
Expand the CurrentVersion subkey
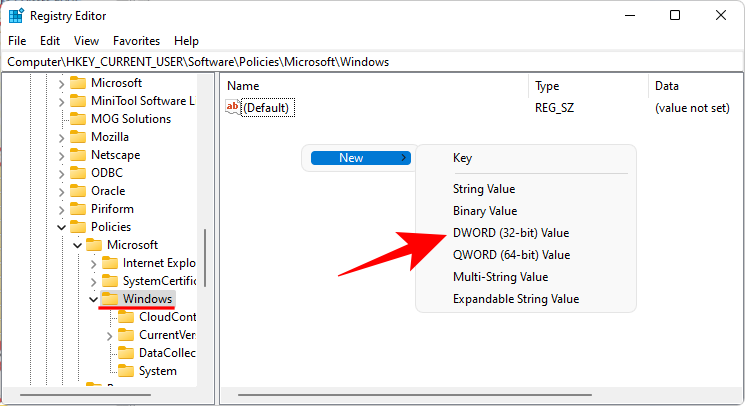tap(109, 335)
